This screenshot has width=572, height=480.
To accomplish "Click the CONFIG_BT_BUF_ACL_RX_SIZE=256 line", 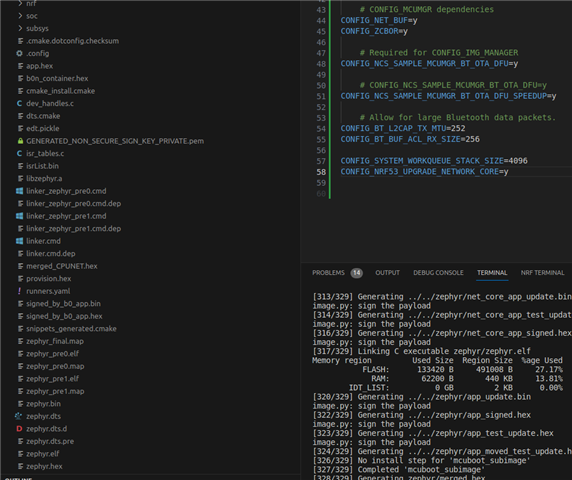I will coord(410,139).
